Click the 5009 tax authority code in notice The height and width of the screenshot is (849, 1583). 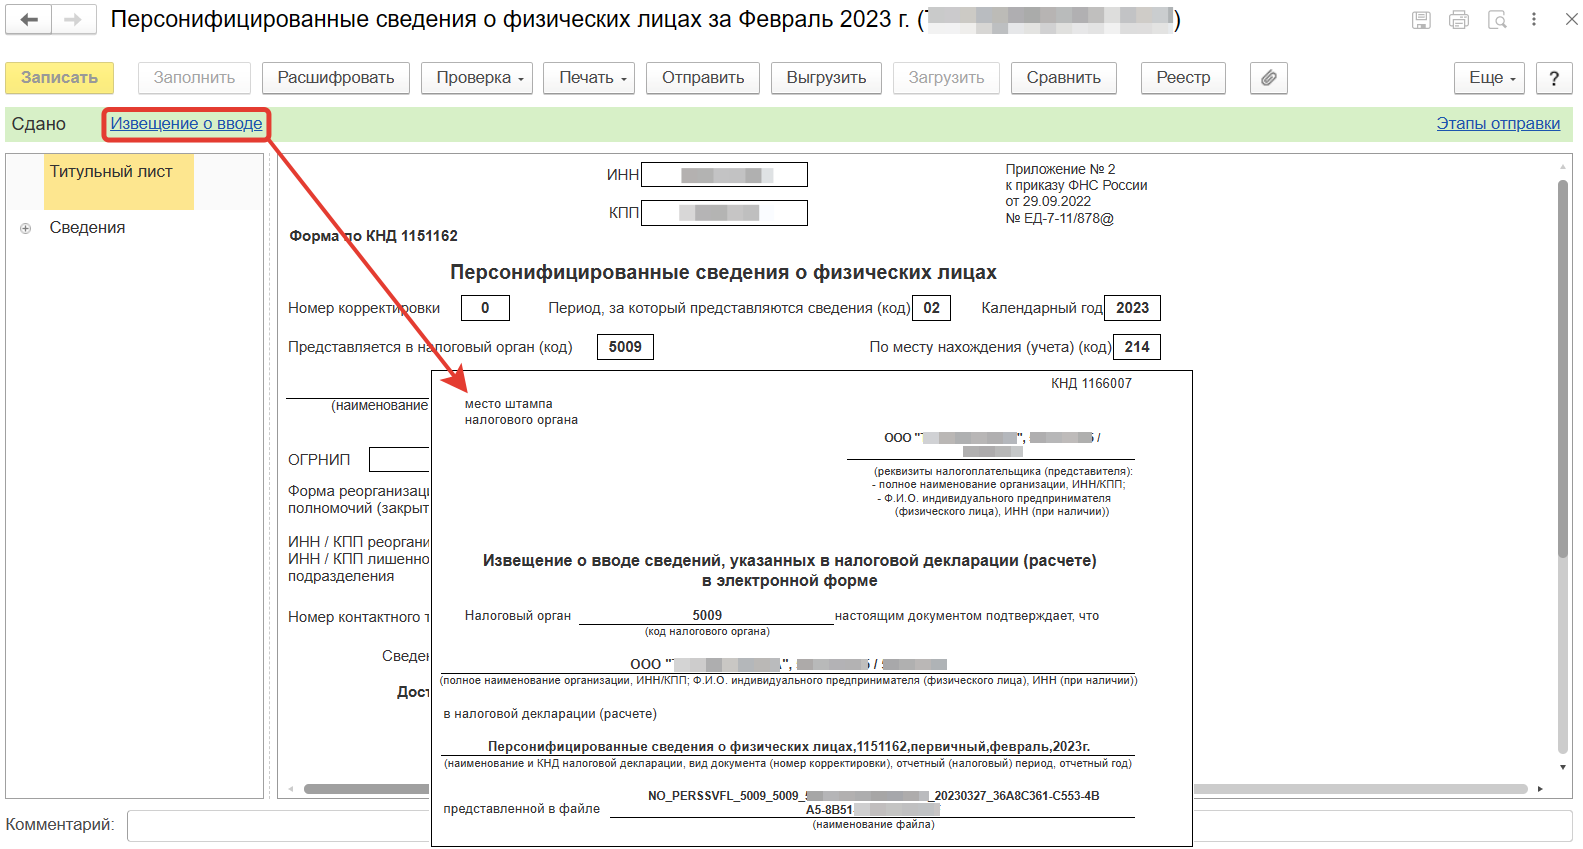click(x=707, y=616)
